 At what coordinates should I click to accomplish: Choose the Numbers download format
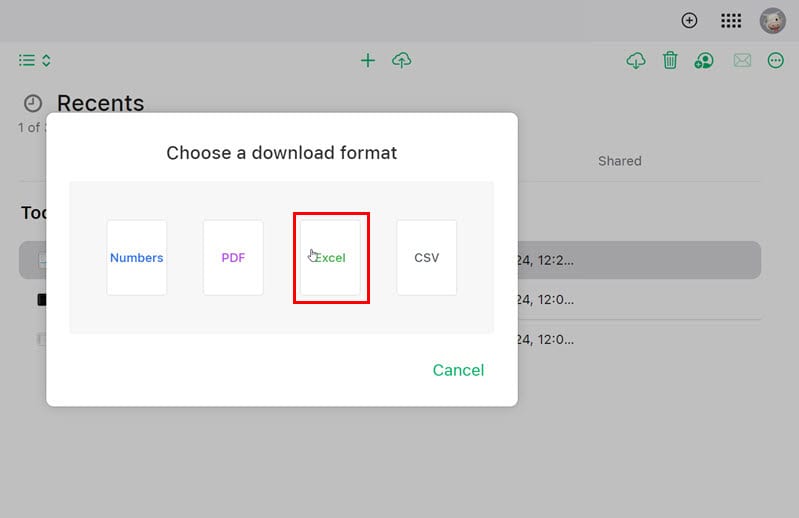click(x=137, y=258)
